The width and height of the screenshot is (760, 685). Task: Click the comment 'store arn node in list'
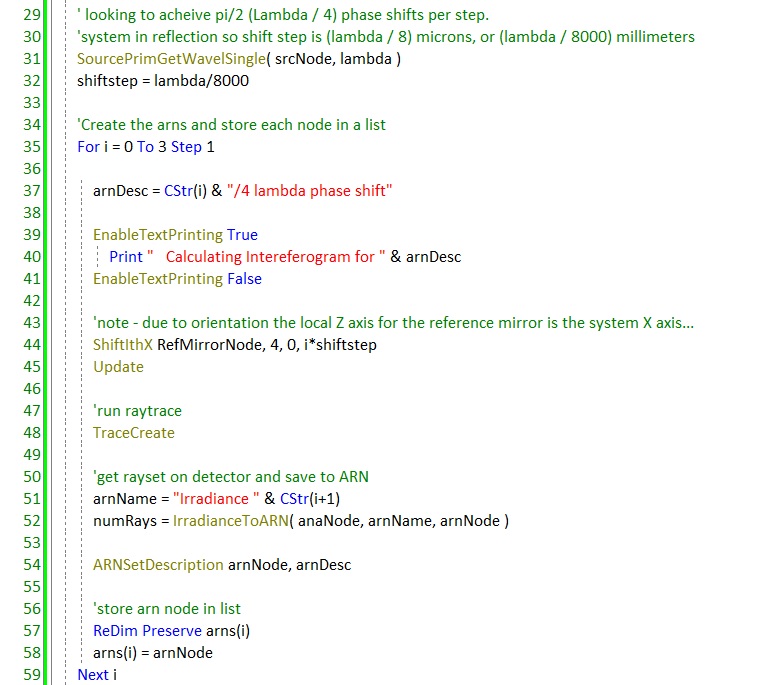tap(167, 608)
